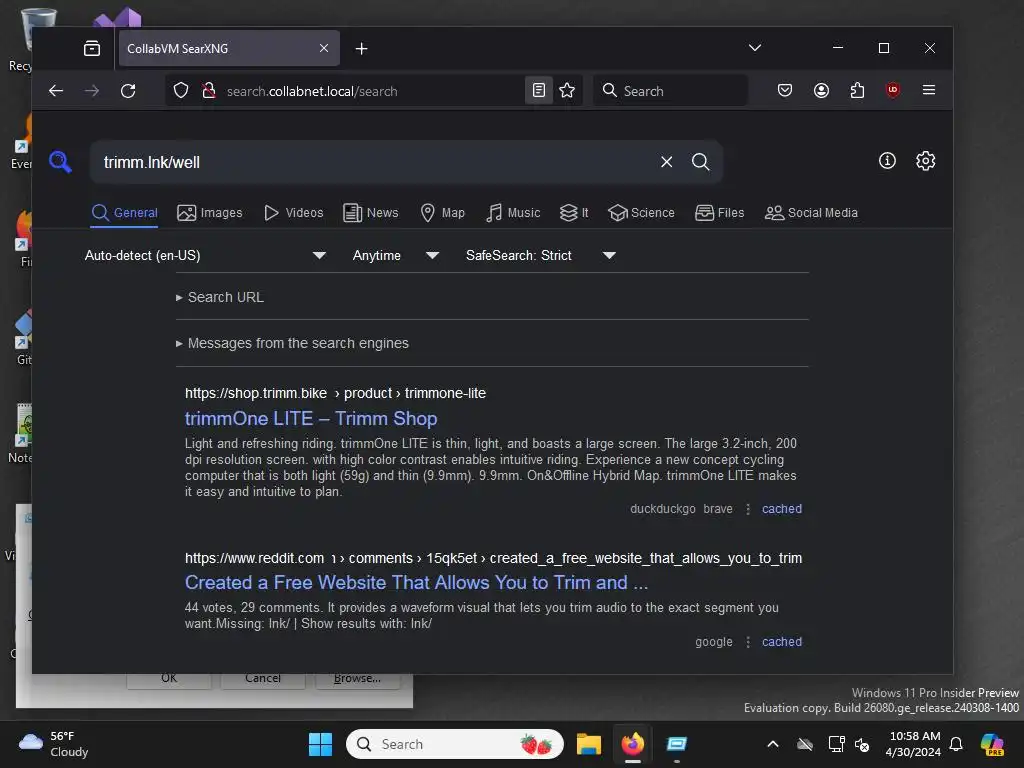Screen dimensions: 1024x768
Task: Open the weather widget showing 56°F Cloudy
Action: pyautogui.click(x=54, y=744)
